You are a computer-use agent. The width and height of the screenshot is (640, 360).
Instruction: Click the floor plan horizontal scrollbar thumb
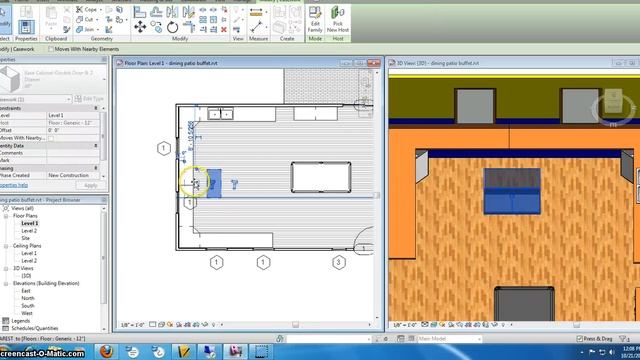tap(296, 325)
